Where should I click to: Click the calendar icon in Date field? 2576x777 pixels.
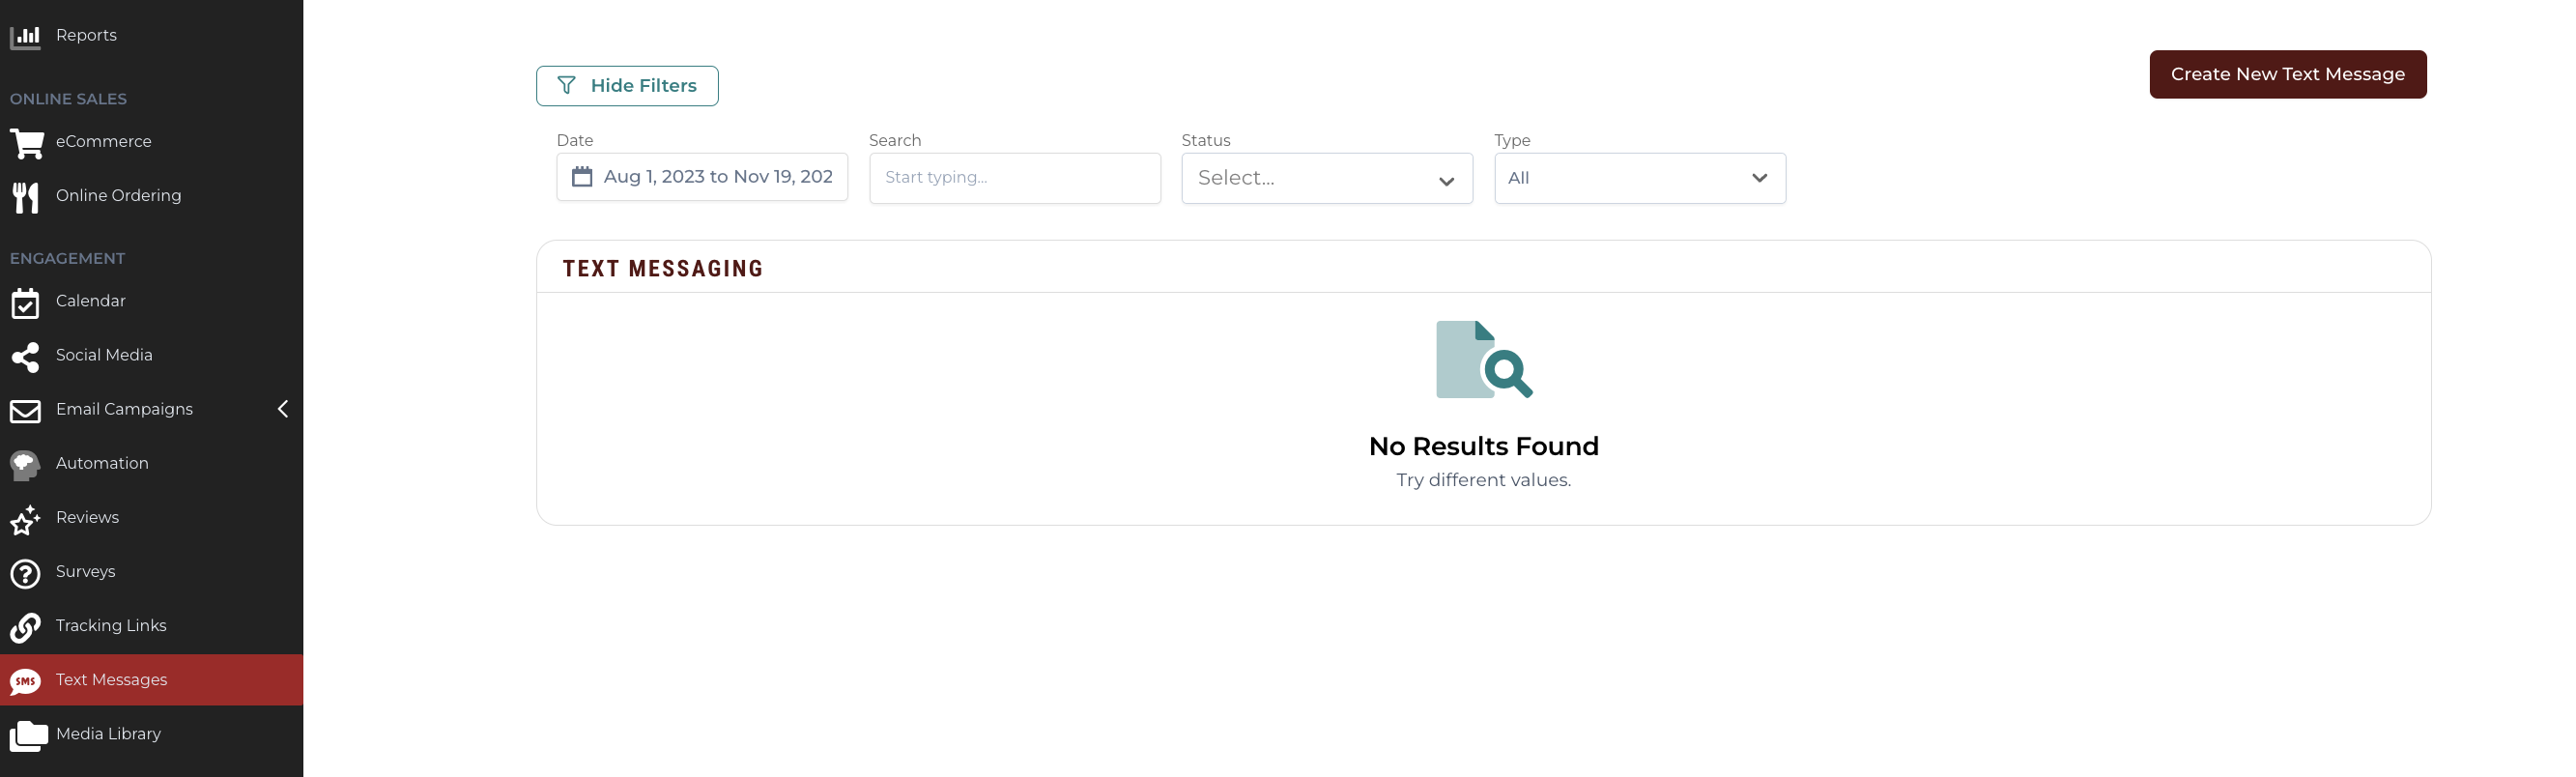pos(582,177)
